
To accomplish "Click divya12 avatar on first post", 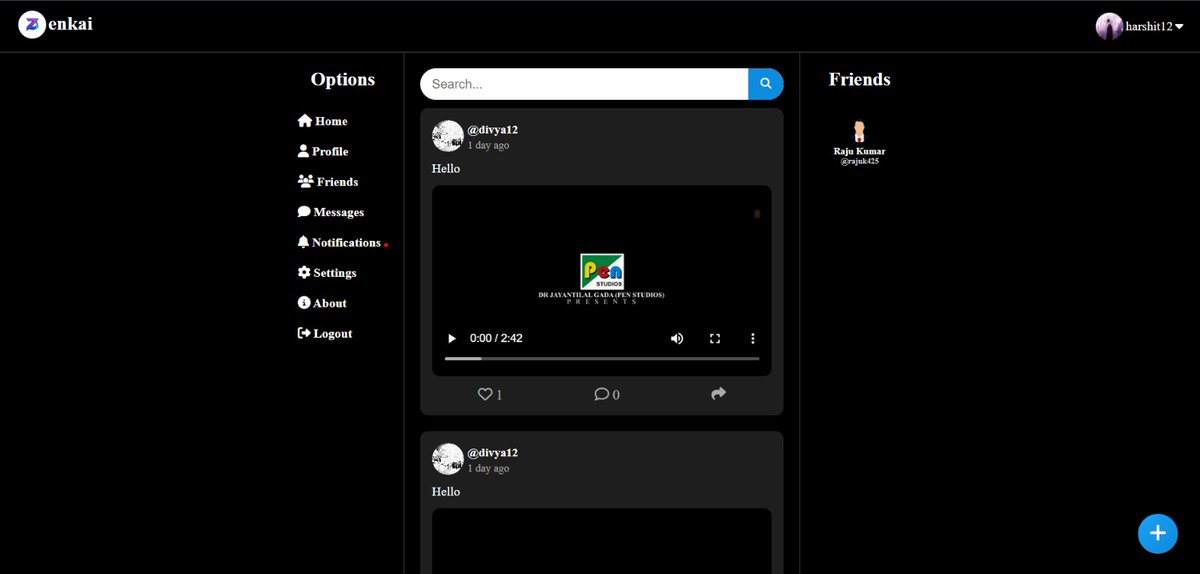I will (447, 136).
